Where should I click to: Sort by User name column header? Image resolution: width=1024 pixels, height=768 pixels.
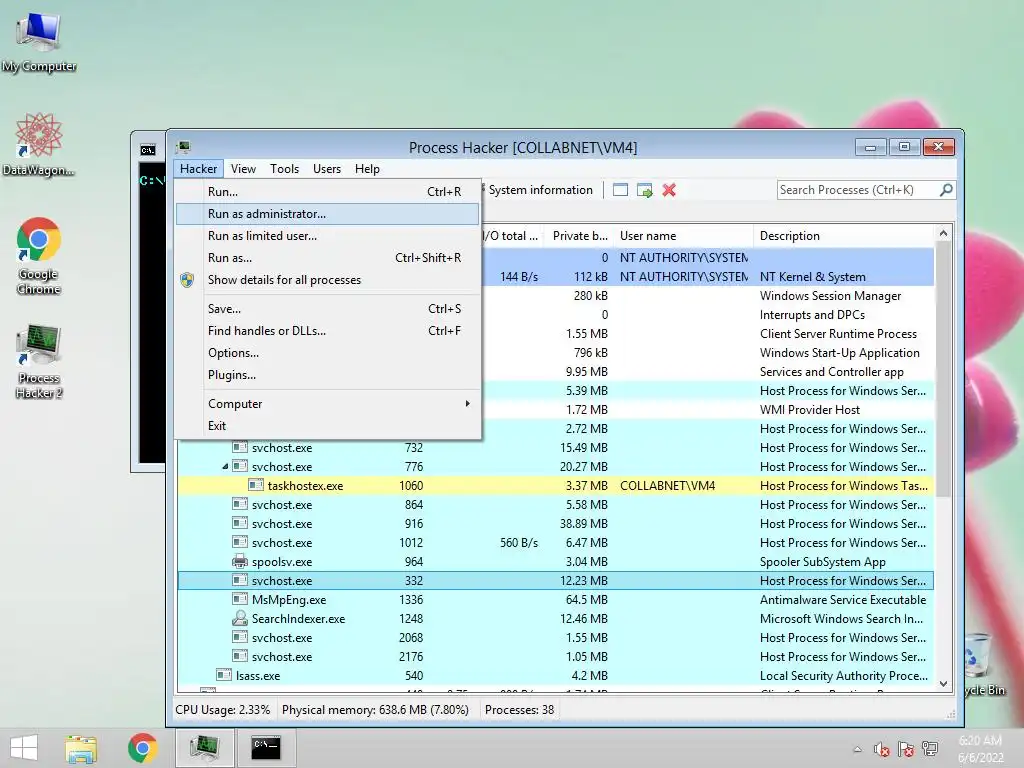[x=684, y=236]
